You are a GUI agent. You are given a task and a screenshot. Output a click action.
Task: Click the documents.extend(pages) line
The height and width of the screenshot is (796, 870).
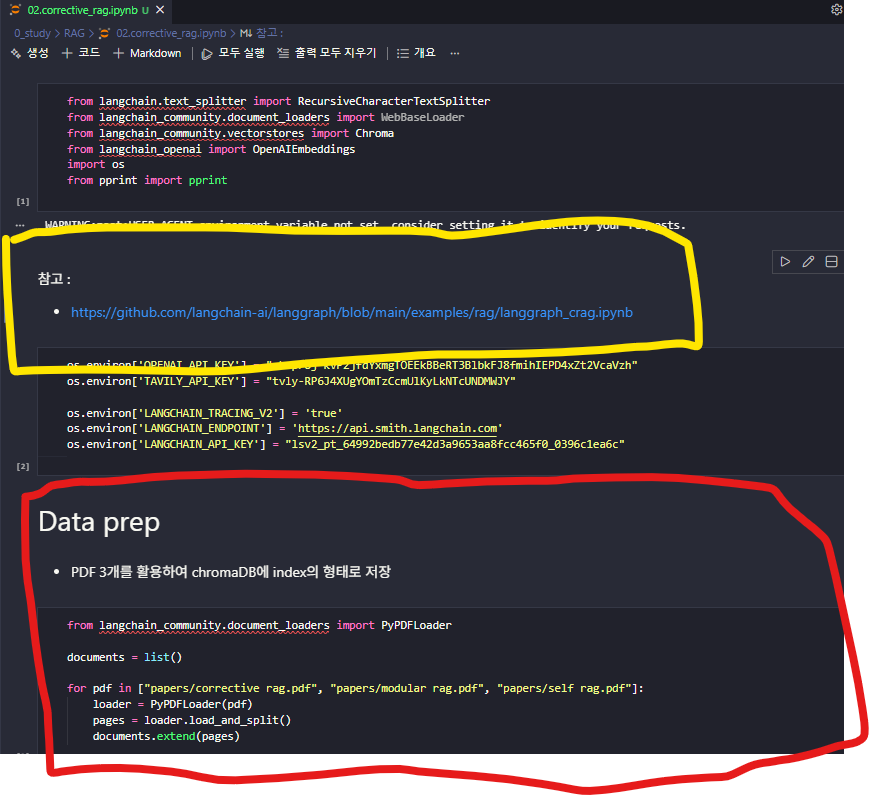tap(166, 736)
